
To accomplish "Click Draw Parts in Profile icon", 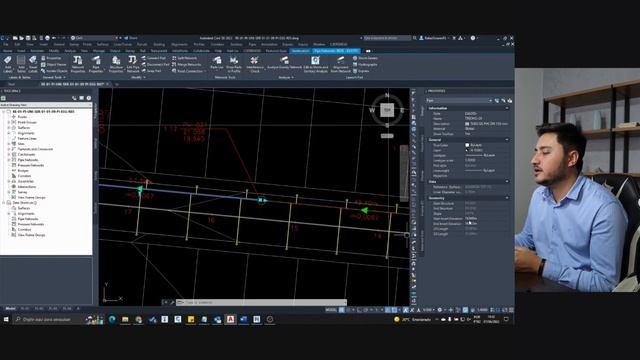I will (x=234, y=64).
